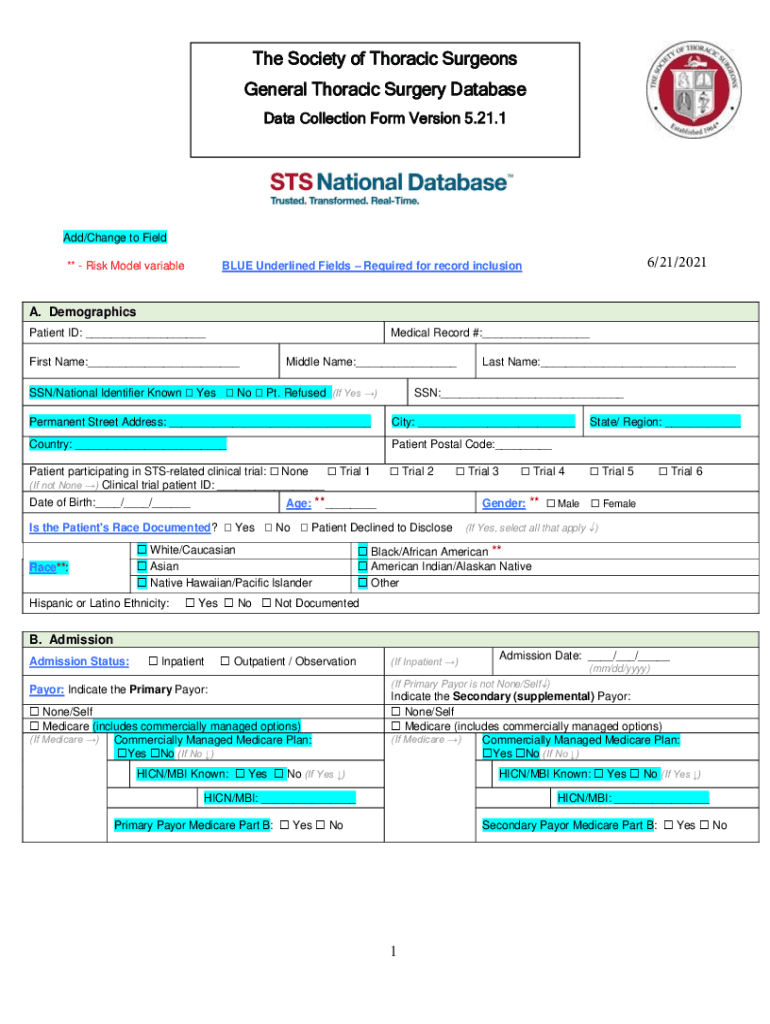Check the Pt. Refused SSN checkbox
The width and height of the screenshot is (770, 1024).
click(260, 393)
